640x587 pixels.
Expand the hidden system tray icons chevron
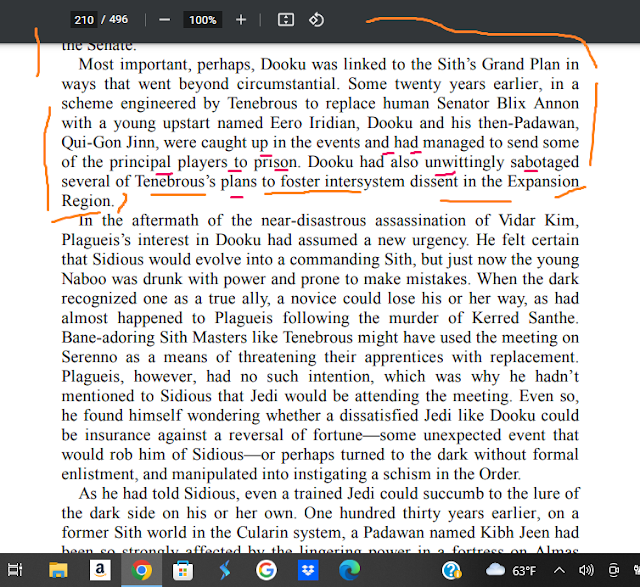(559, 570)
